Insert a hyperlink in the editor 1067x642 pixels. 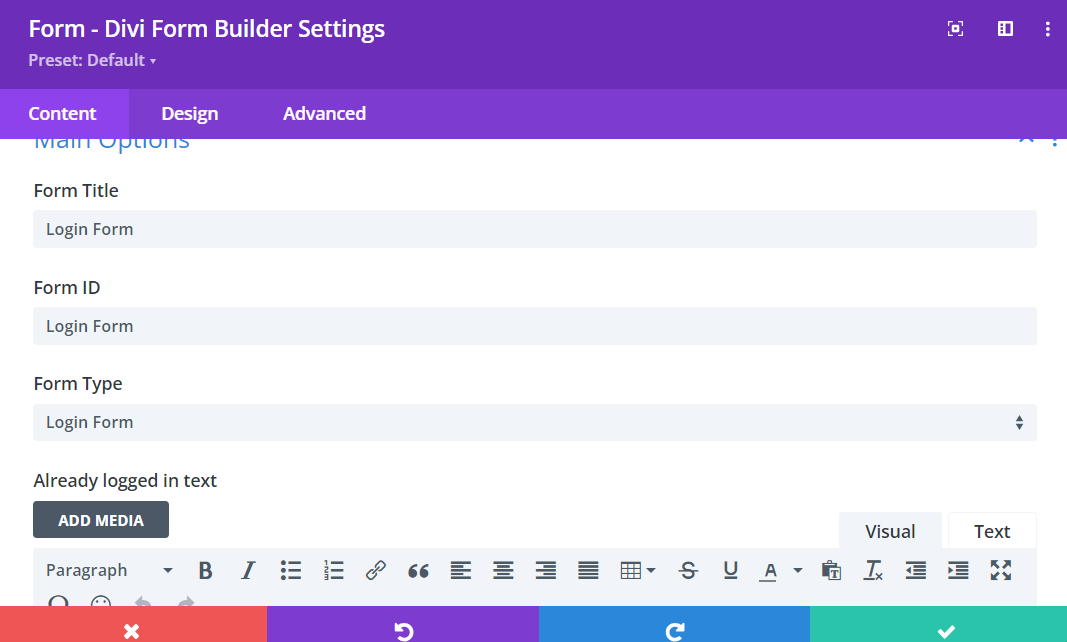click(x=376, y=570)
